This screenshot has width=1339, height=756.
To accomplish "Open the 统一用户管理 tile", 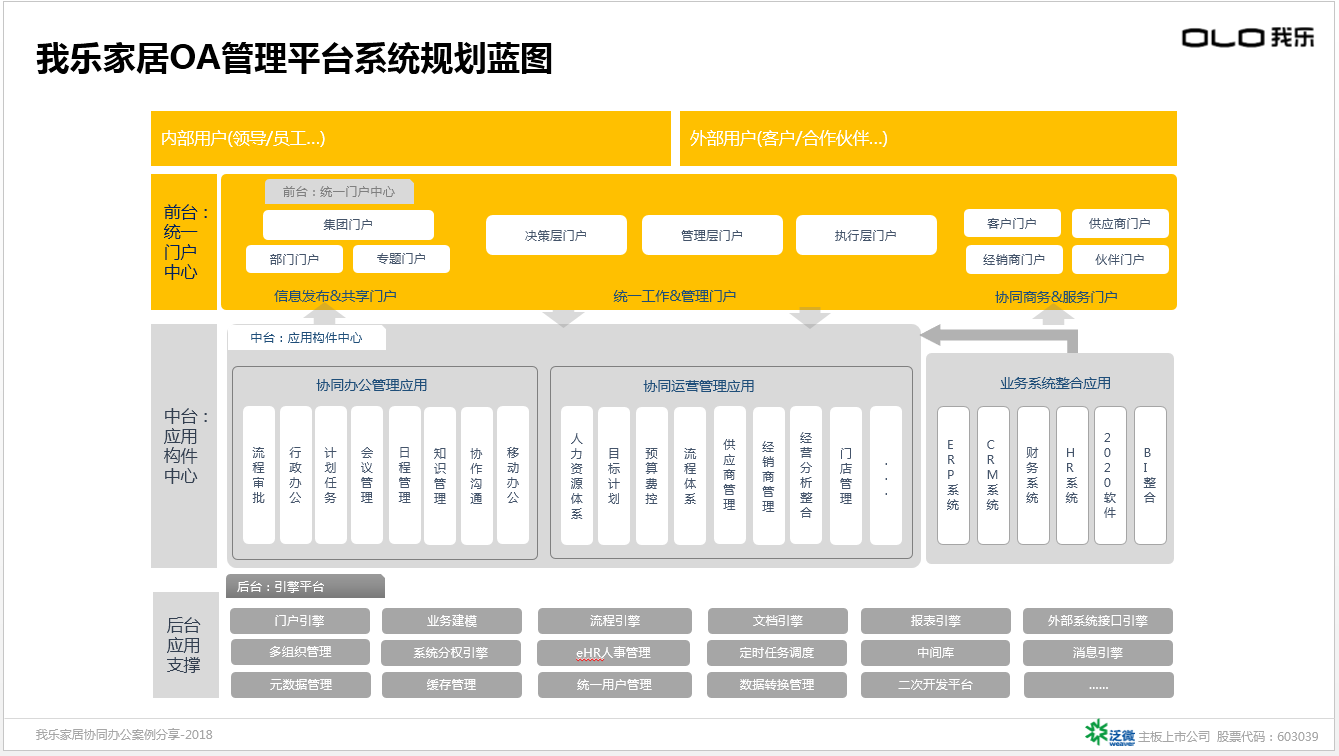I will 614,685.
